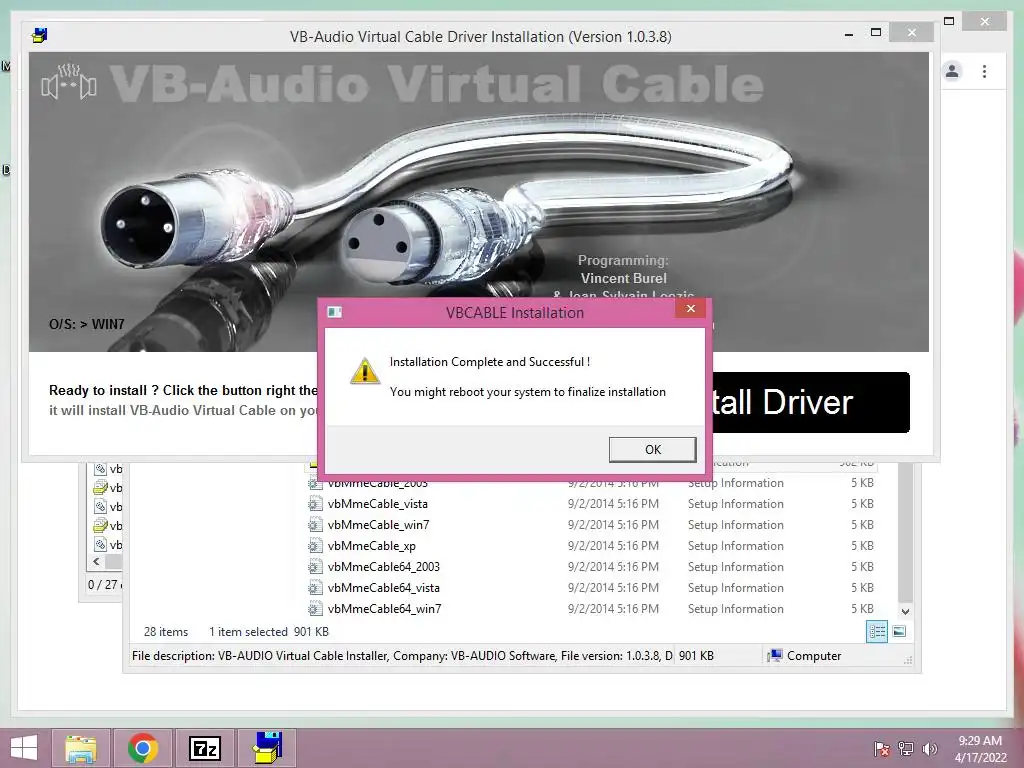The height and width of the screenshot is (768, 1024).
Task: Click the vbMmeCable64_2003 file icon
Action: point(315,566)
